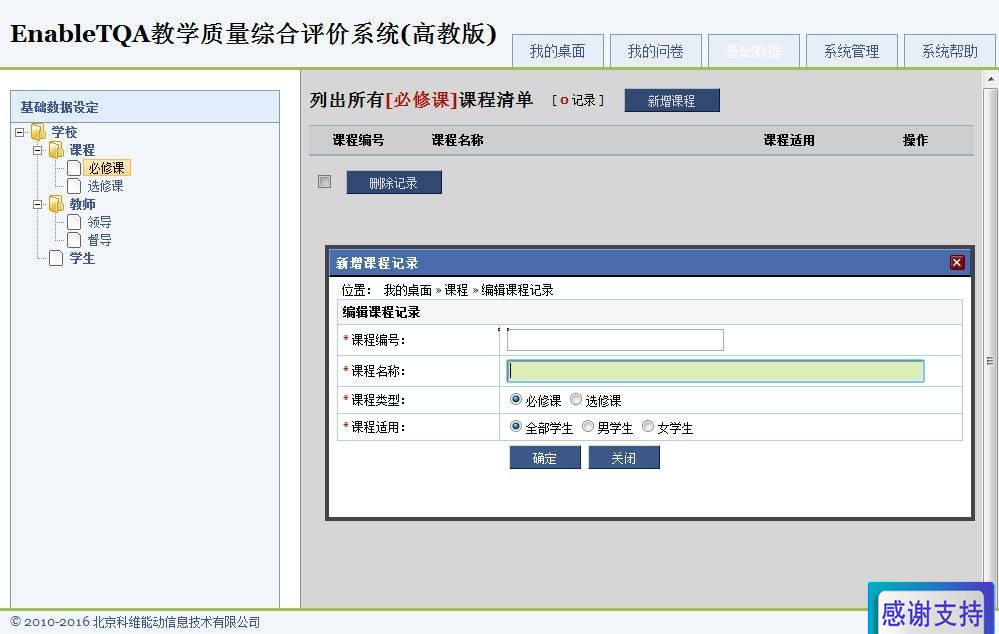This screenshot has width=999, height=634.
Task: Switch to 基础数据 tab
Action: 754,51
